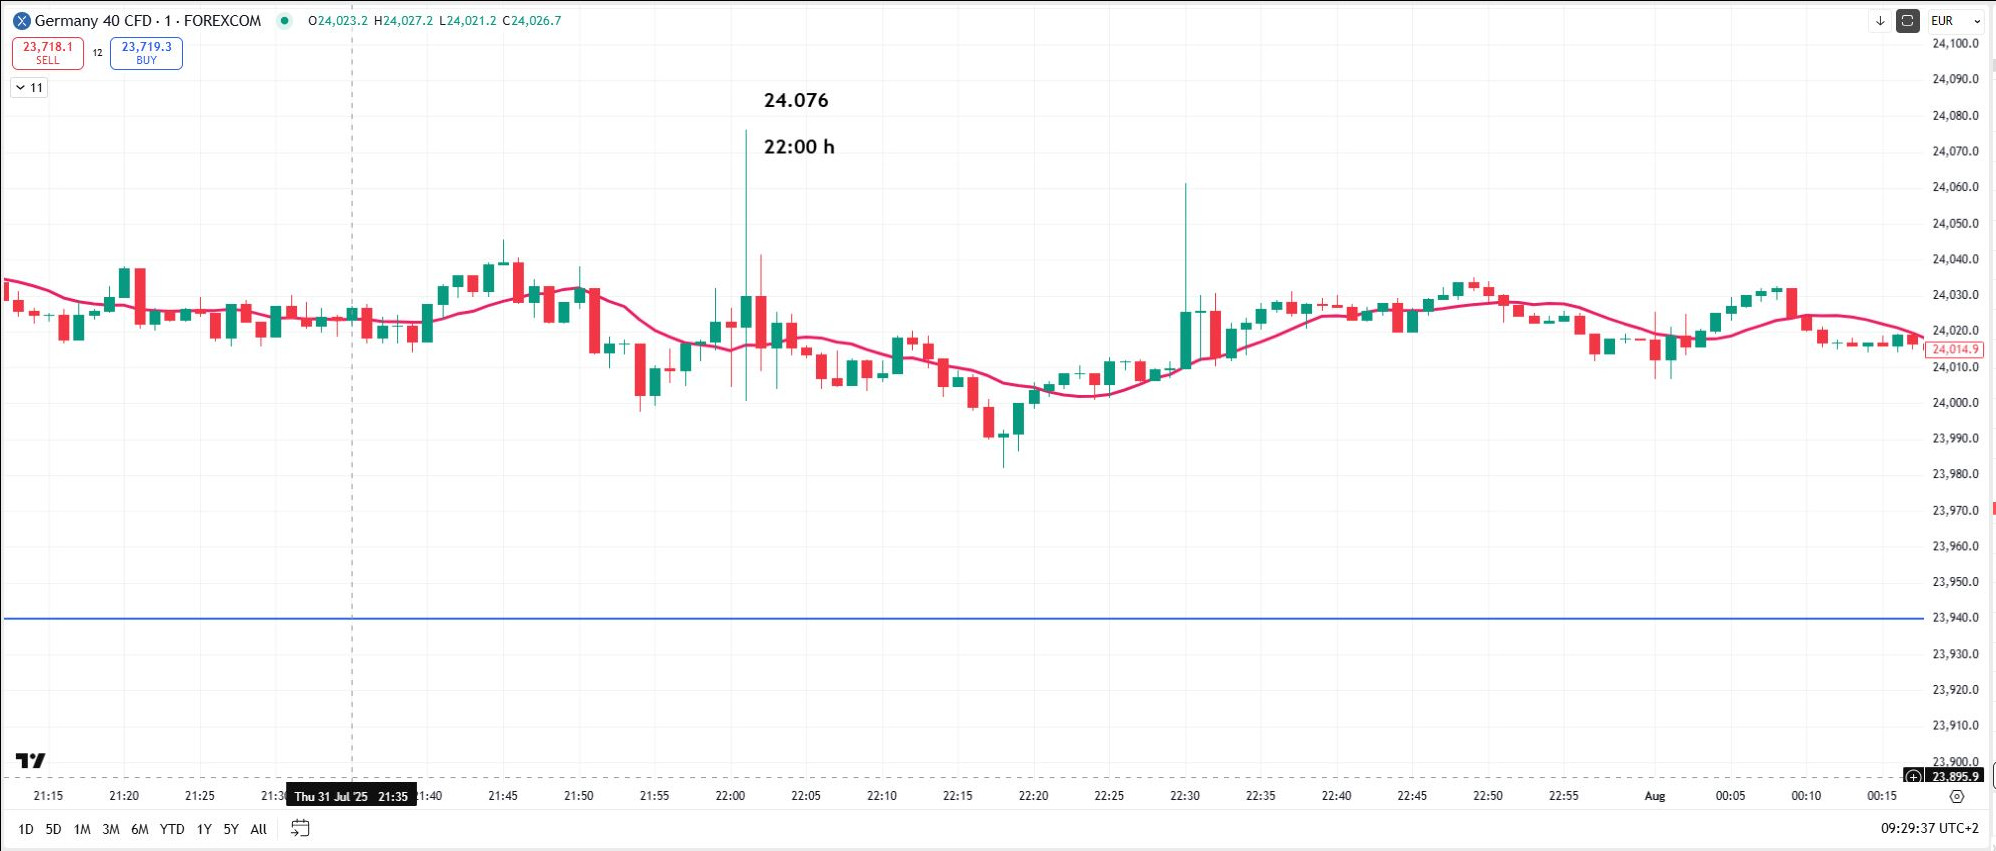Open chart settings hexagon icon on the time axis
The height and width of the screenshot is (851, 1996).
(1957, 796)
